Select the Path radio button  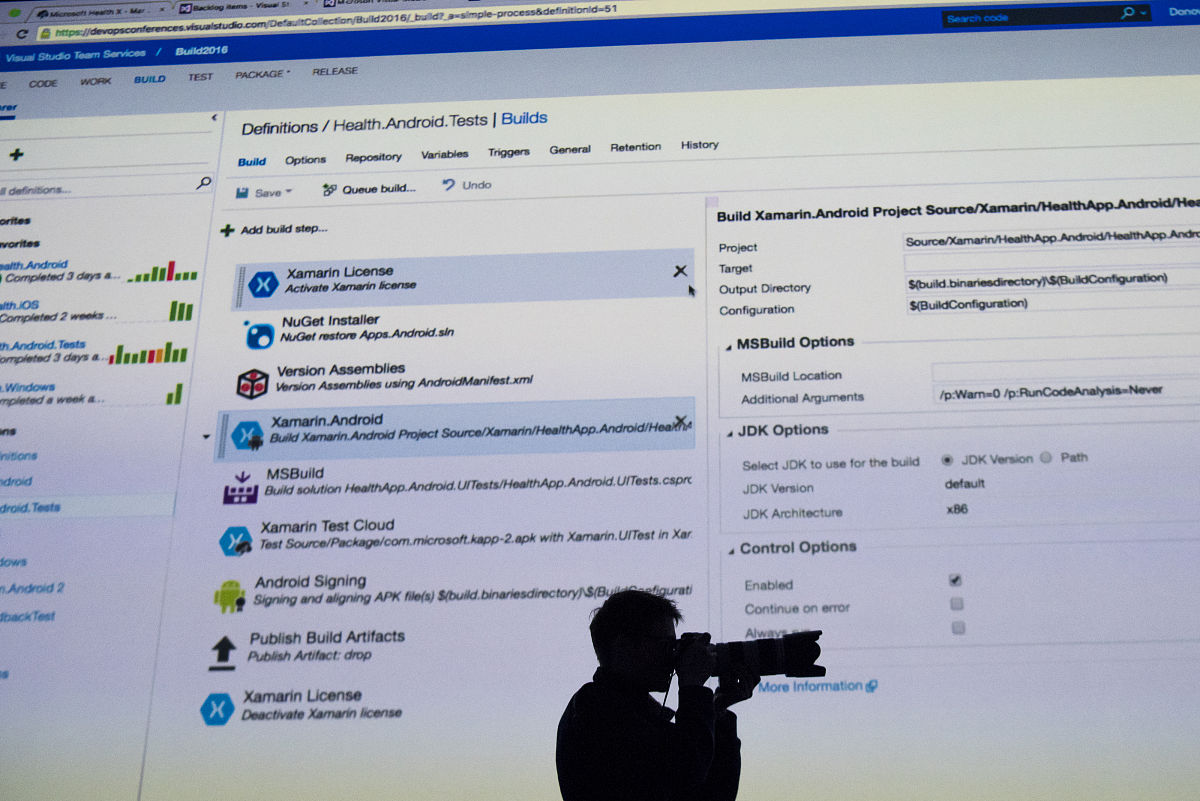tap(1046, 458)
